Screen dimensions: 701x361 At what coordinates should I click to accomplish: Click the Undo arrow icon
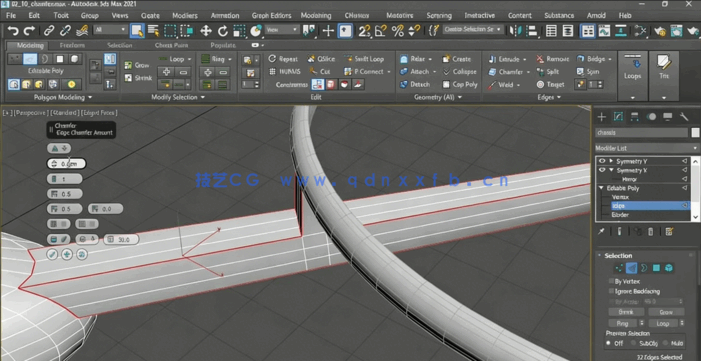13,31
